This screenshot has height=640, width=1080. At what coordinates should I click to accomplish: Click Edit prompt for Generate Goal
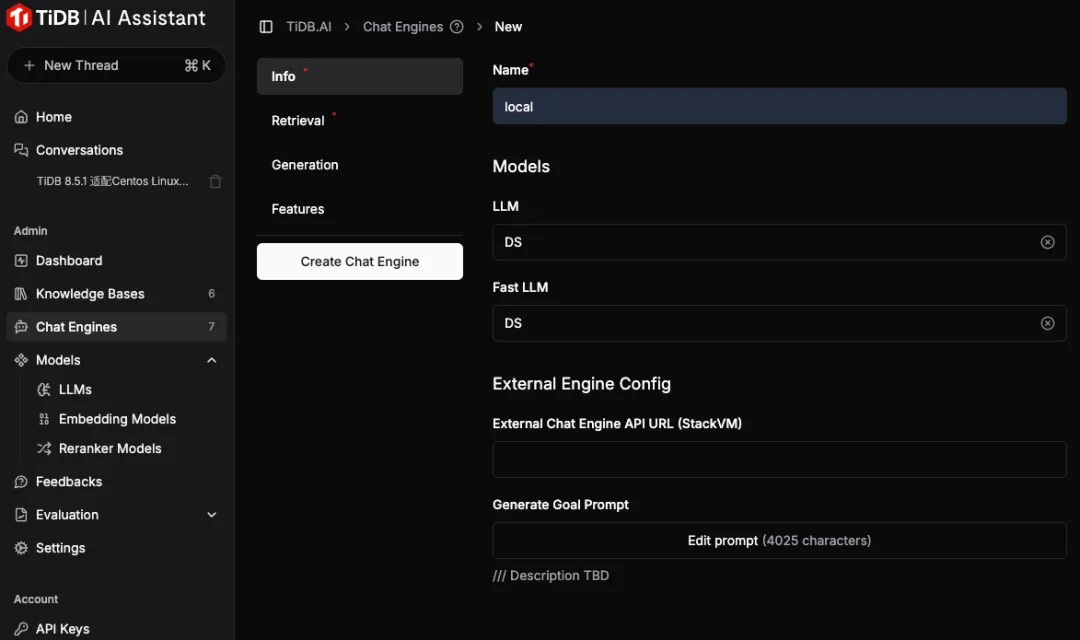pyautogui.click(x=779, y=540)
